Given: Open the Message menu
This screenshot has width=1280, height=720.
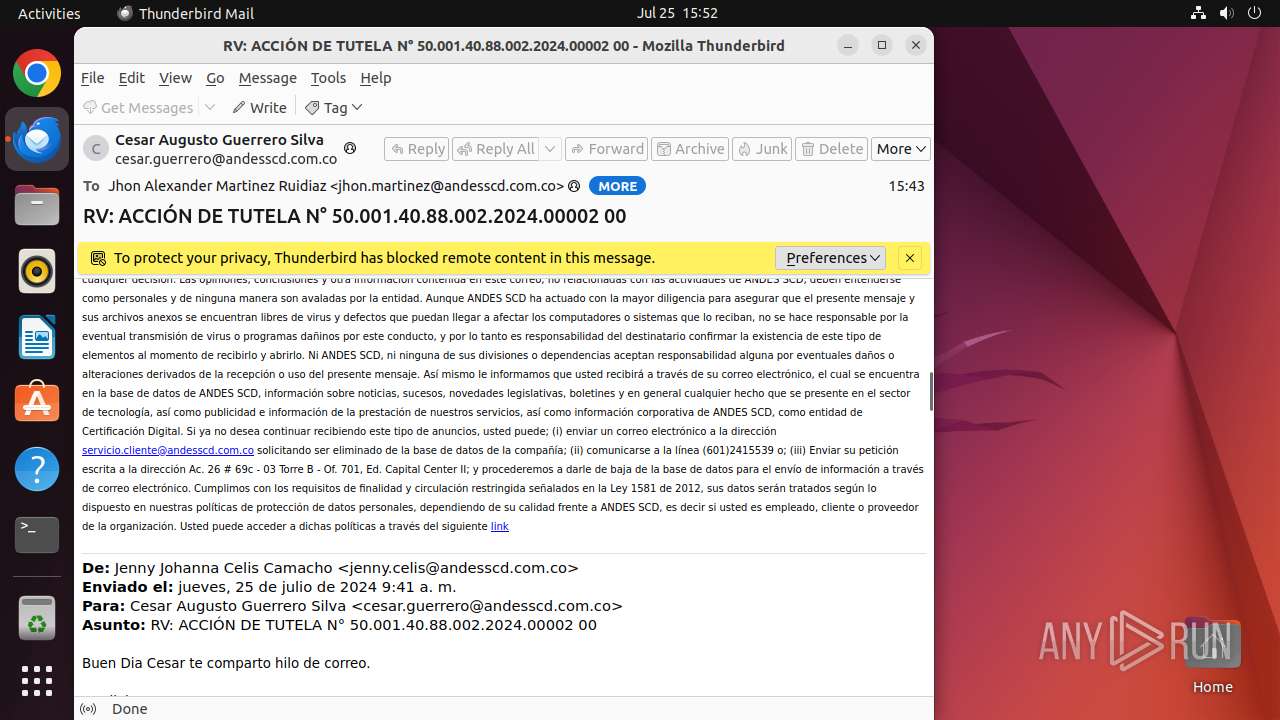Looking at the screenshot, I should tap(267, 78).
